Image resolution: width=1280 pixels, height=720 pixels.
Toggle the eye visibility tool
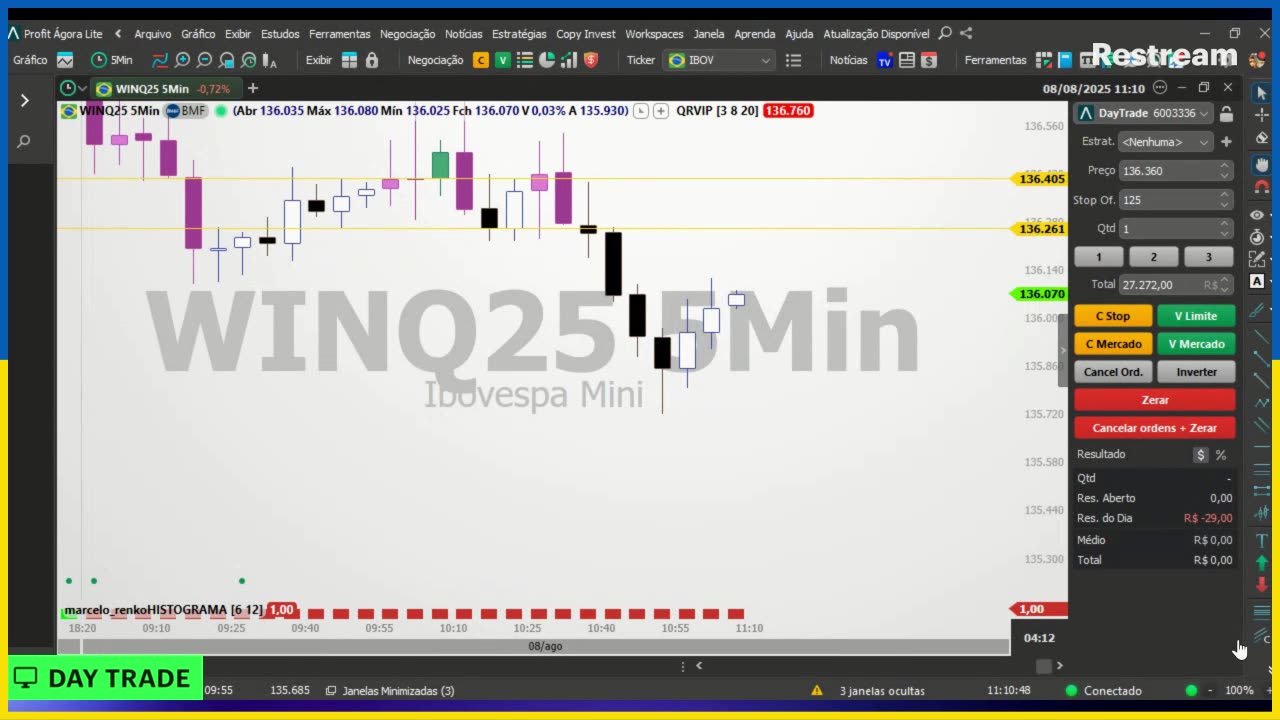coord(1258,215)
